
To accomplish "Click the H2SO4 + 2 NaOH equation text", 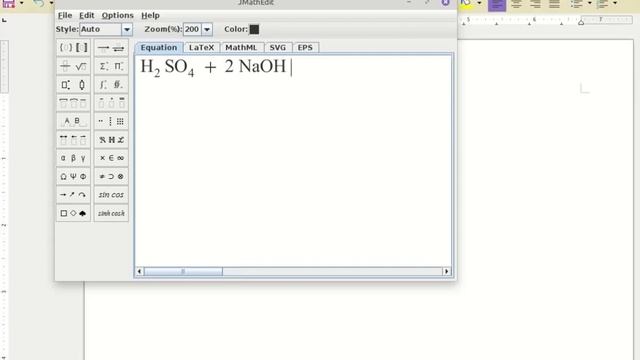I will tap(213, 67).
